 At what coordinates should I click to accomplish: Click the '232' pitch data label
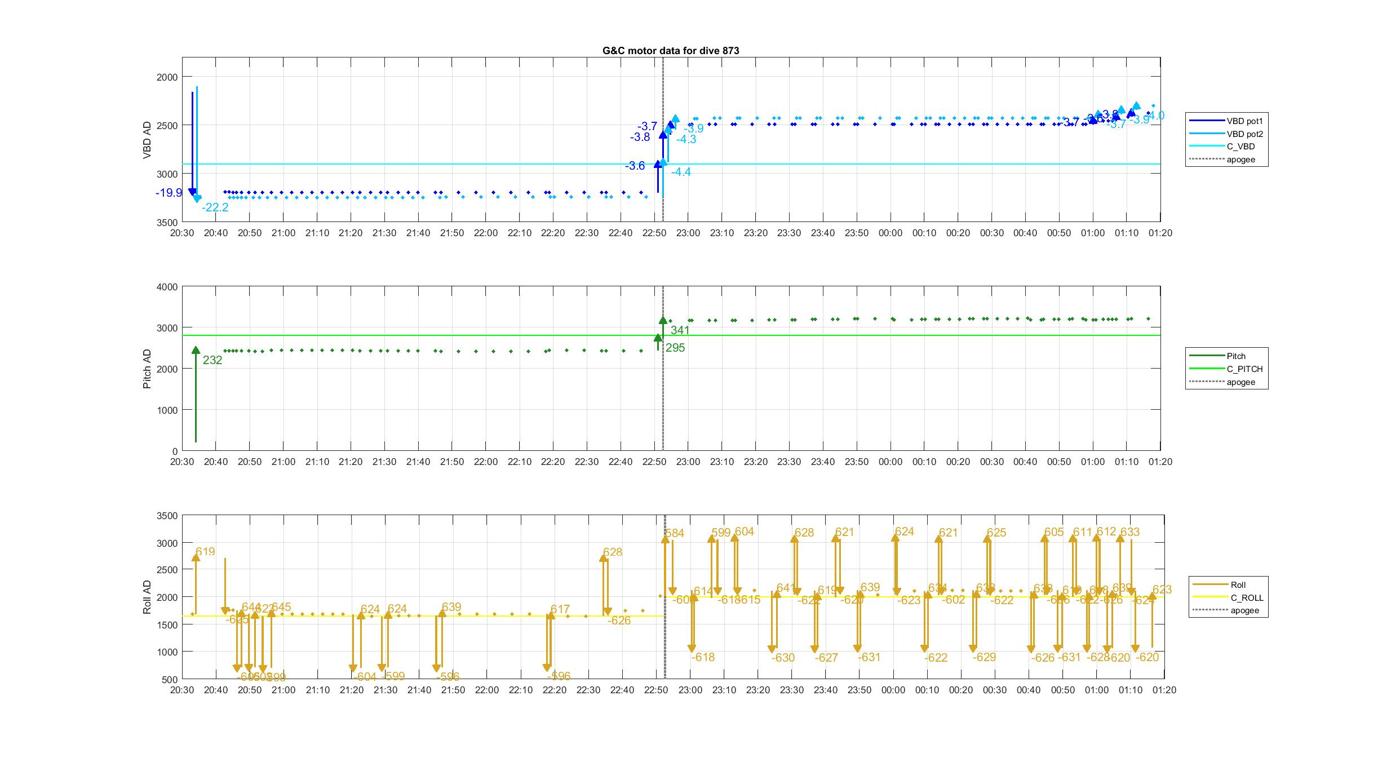point(212,360)
